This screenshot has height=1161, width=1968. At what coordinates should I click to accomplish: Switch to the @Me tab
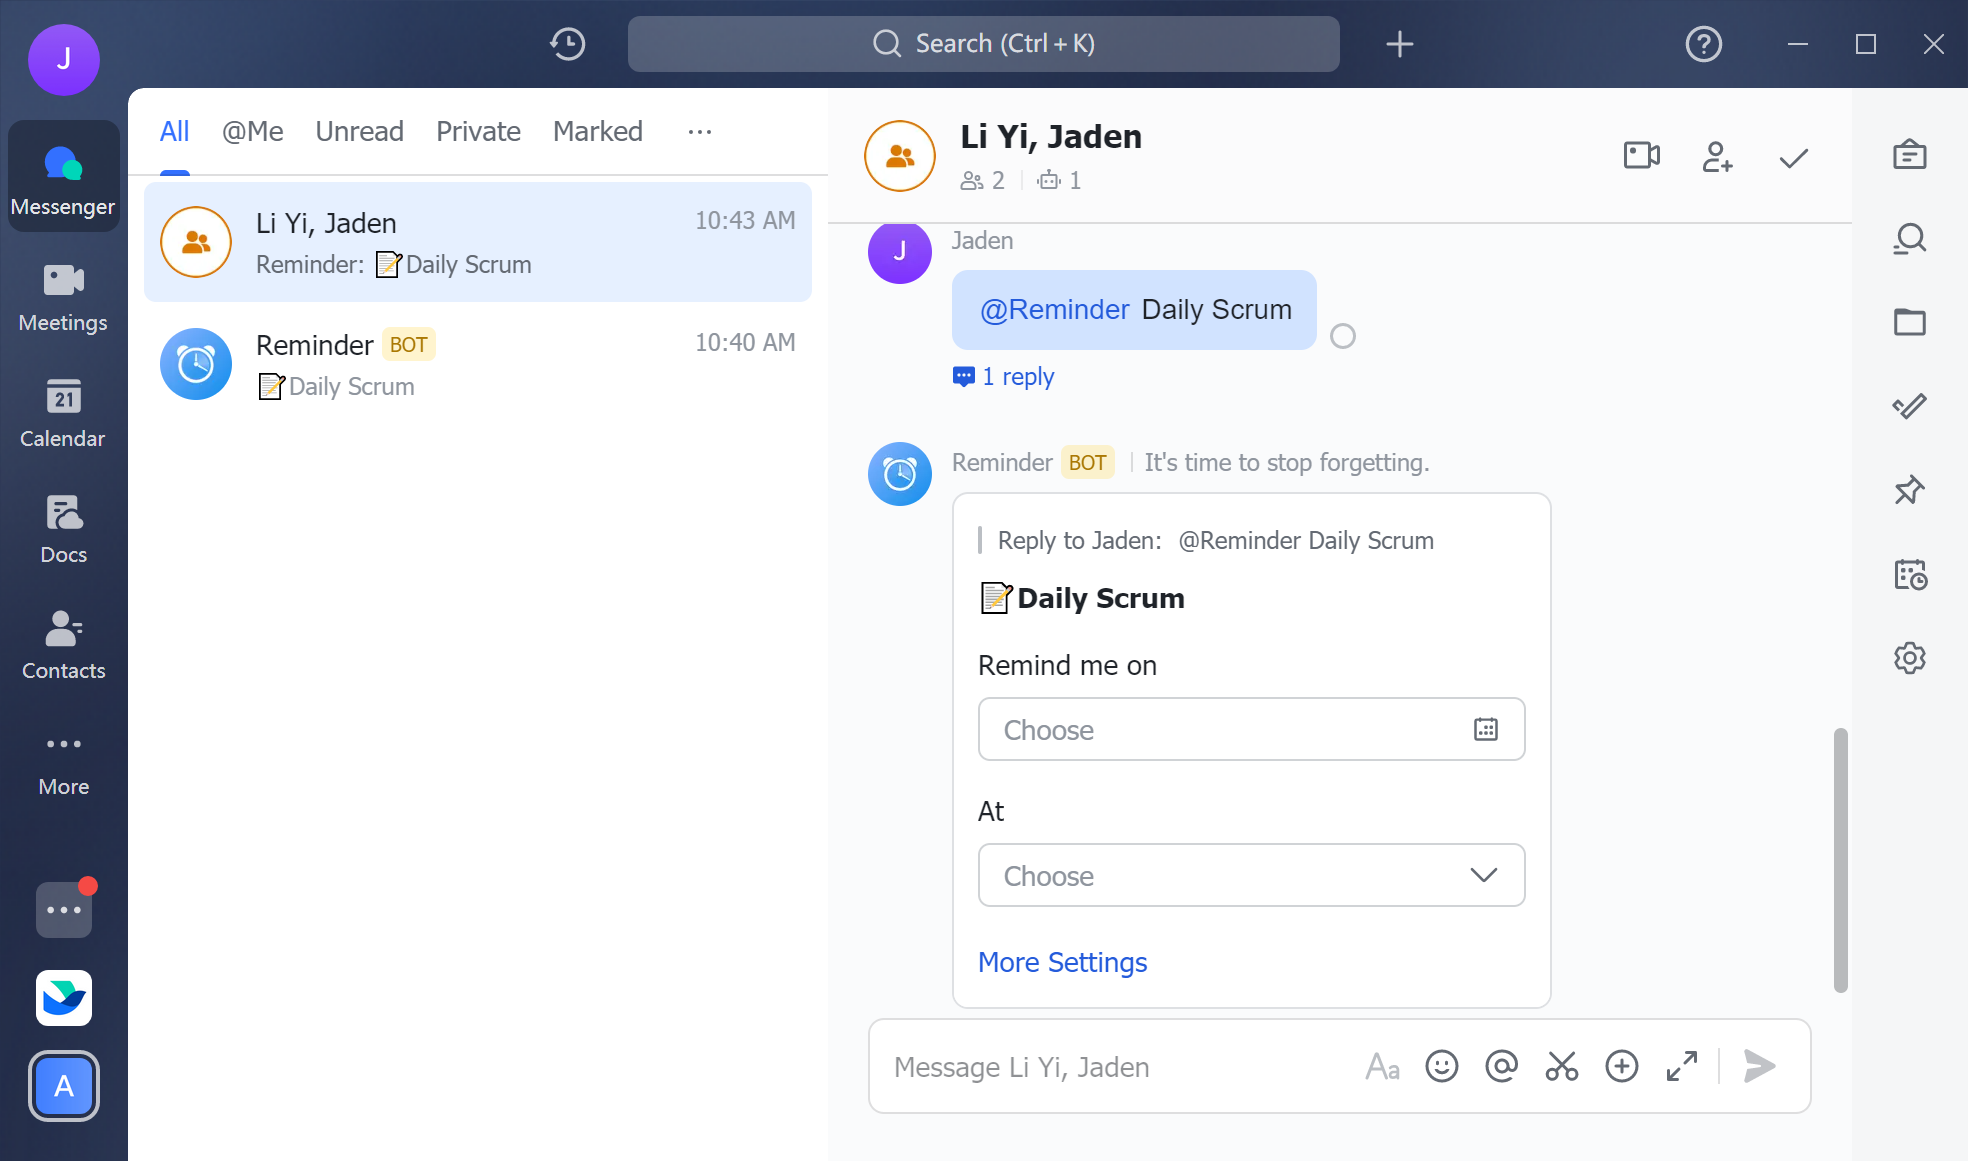coord(252,131)
